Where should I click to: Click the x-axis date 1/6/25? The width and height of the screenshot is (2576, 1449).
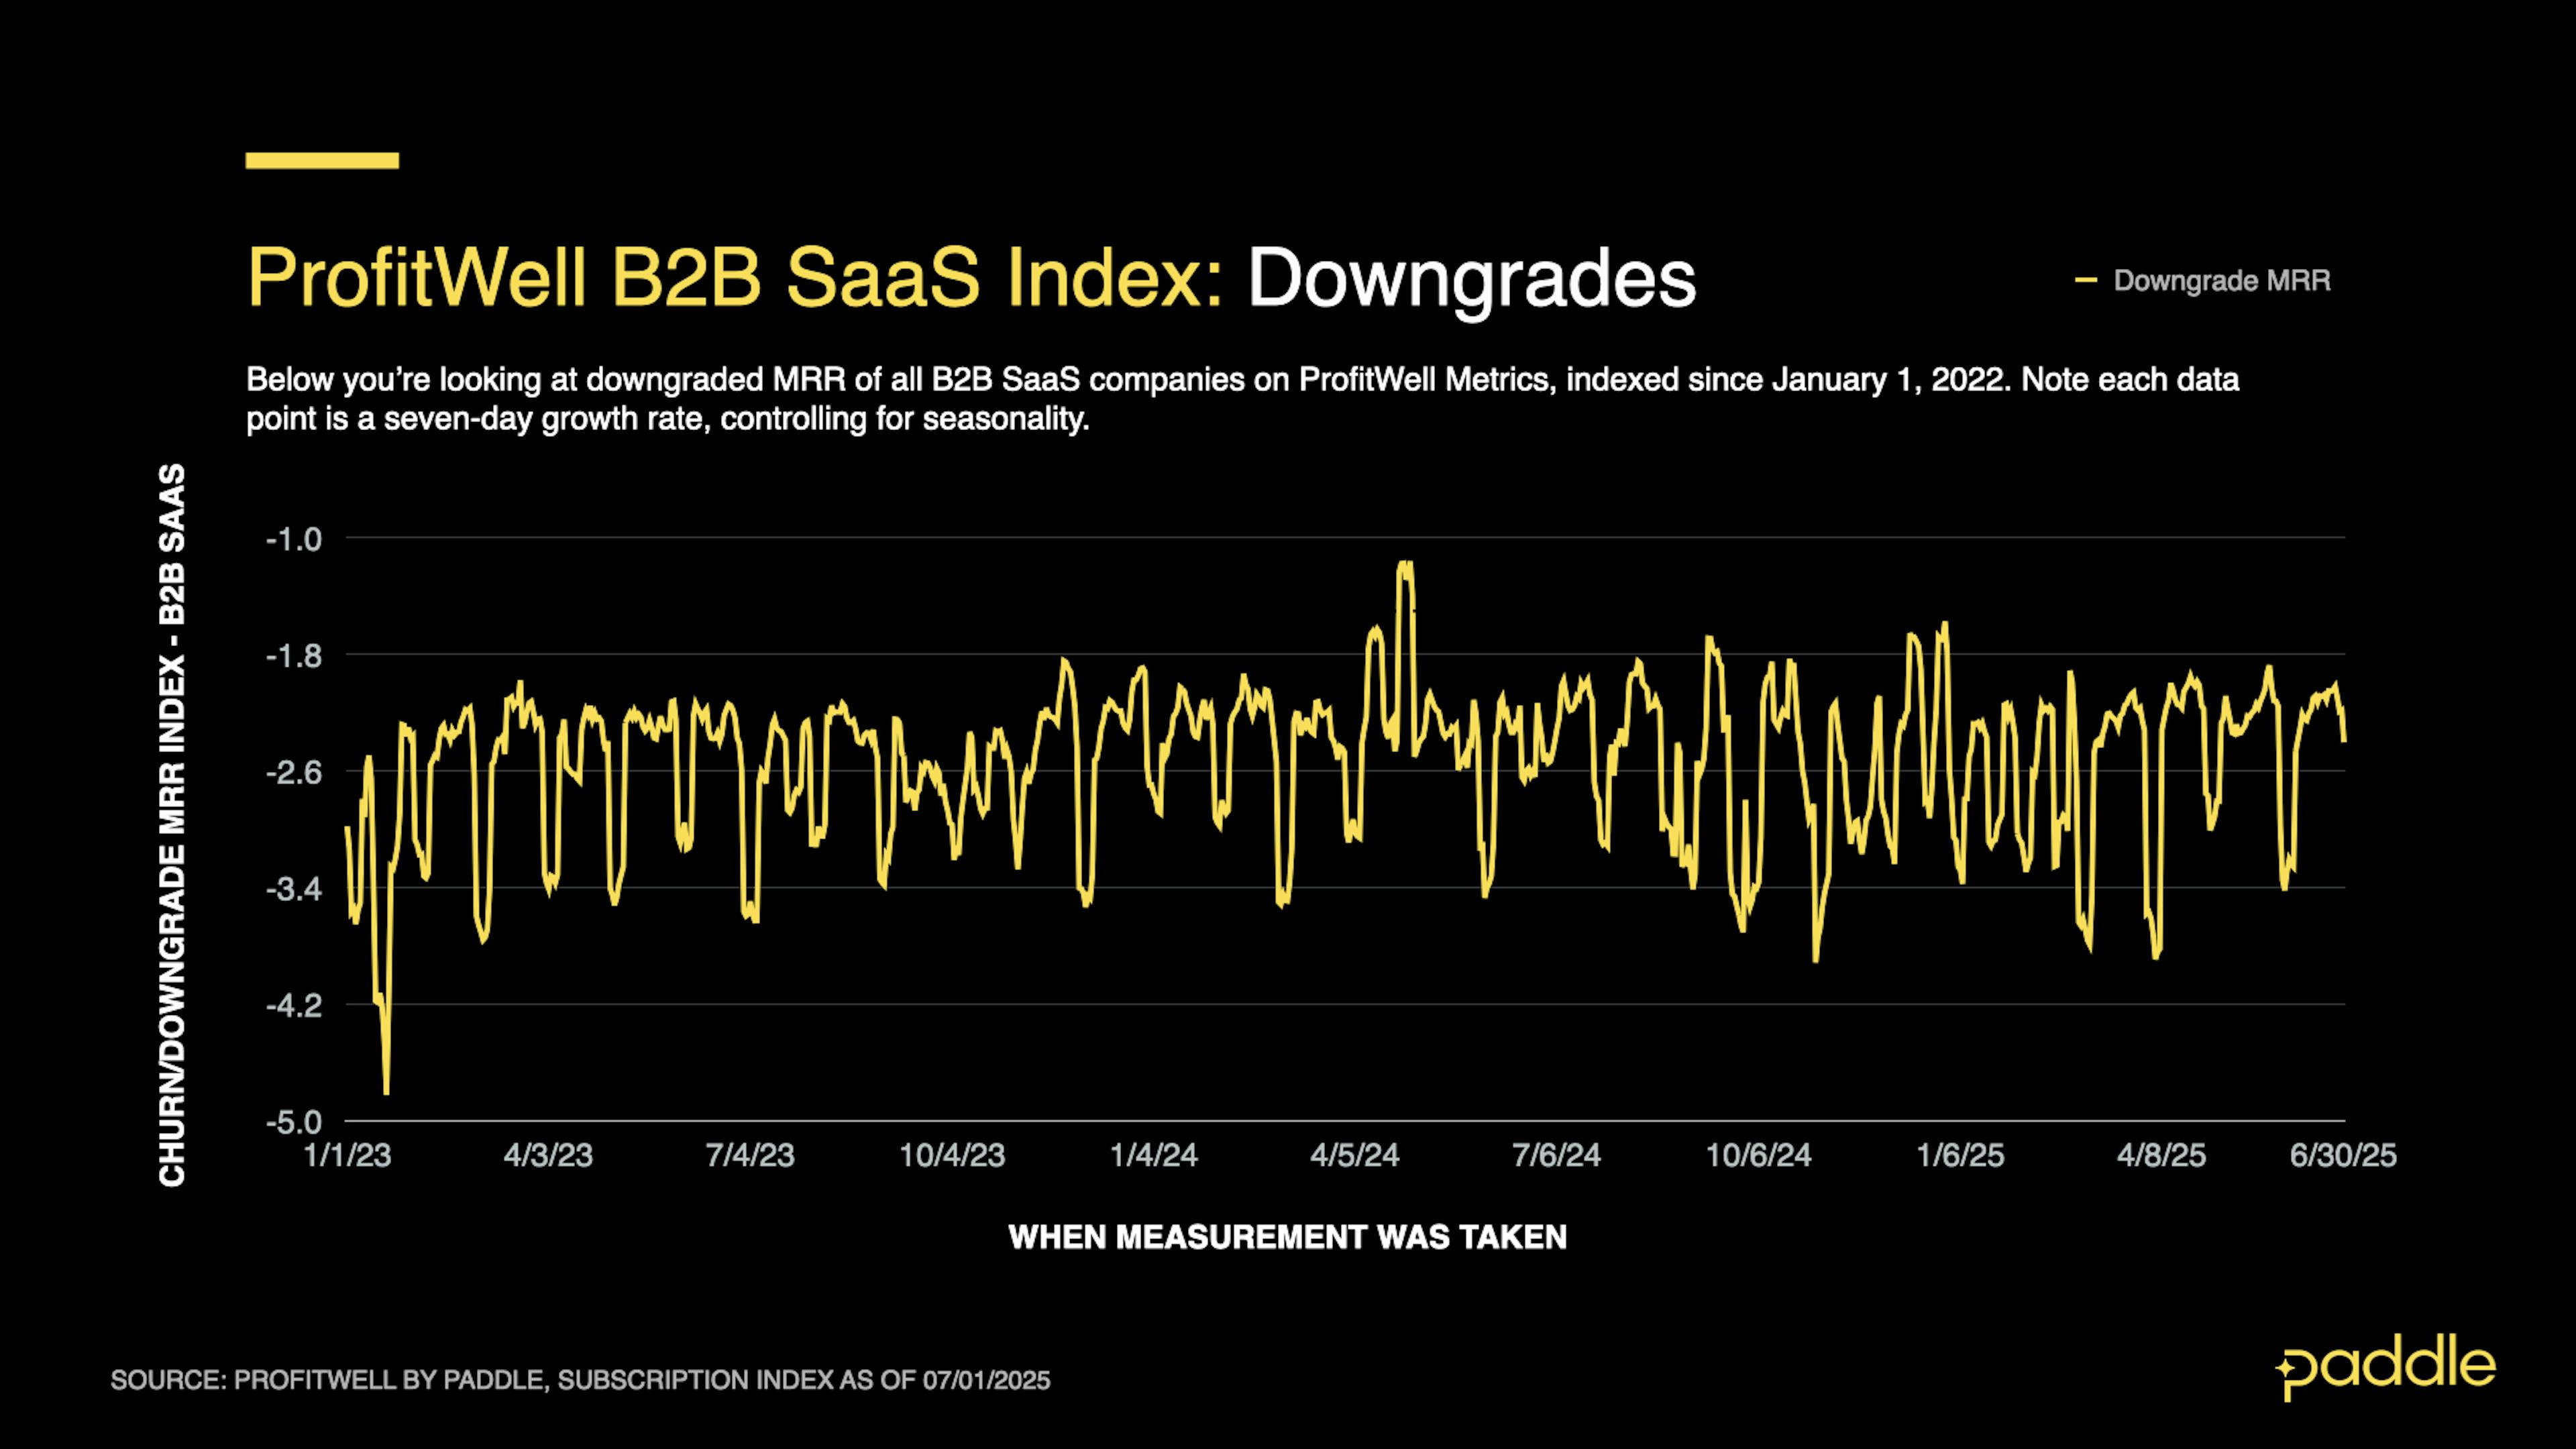click(x=1960, y=1156)
